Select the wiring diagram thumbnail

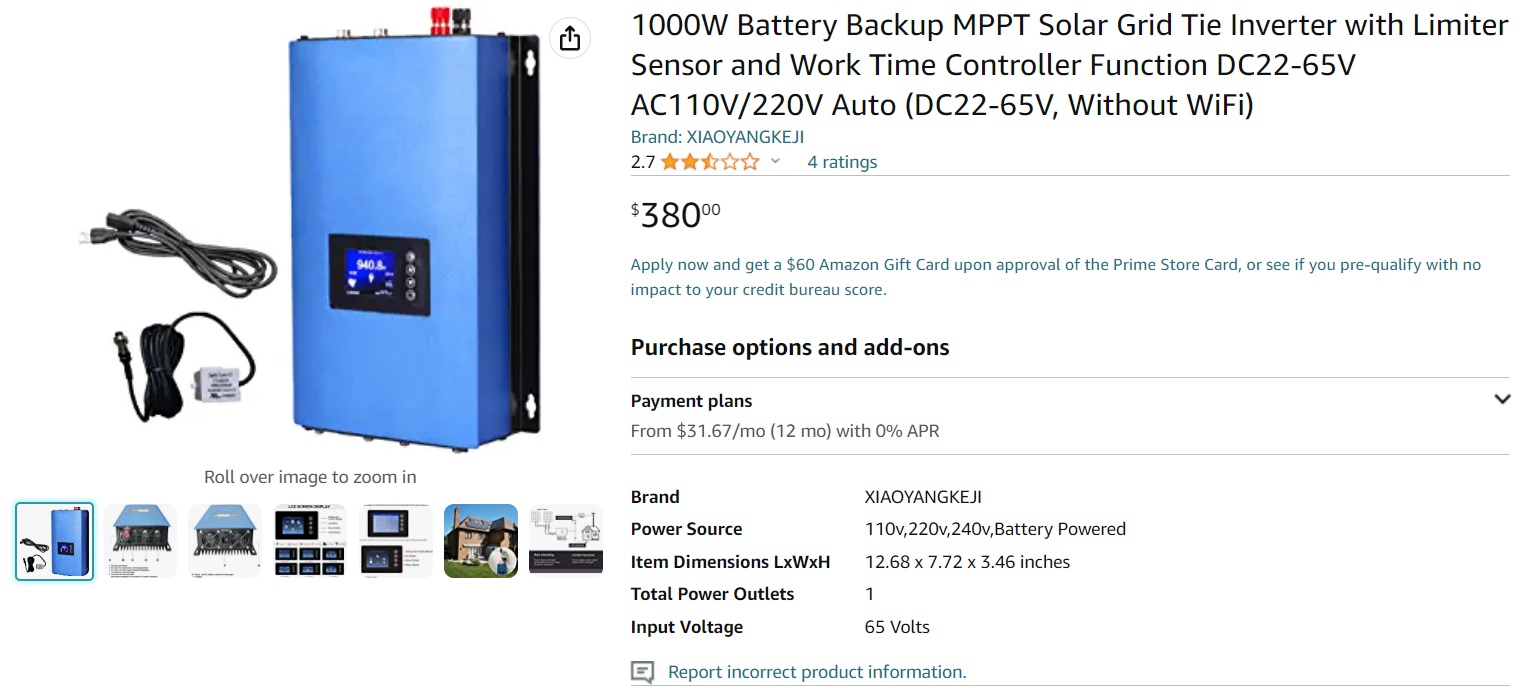pos(565,541)
